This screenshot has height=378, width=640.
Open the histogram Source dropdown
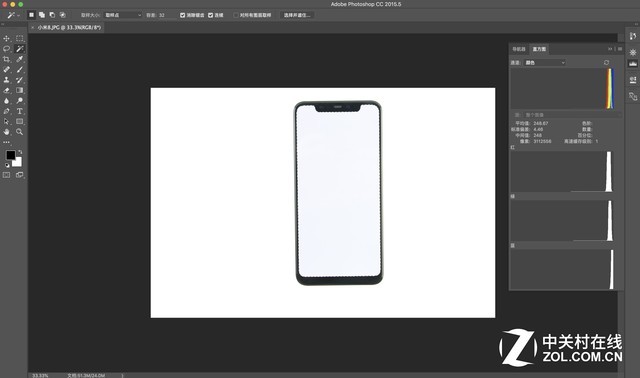point(573,115)
